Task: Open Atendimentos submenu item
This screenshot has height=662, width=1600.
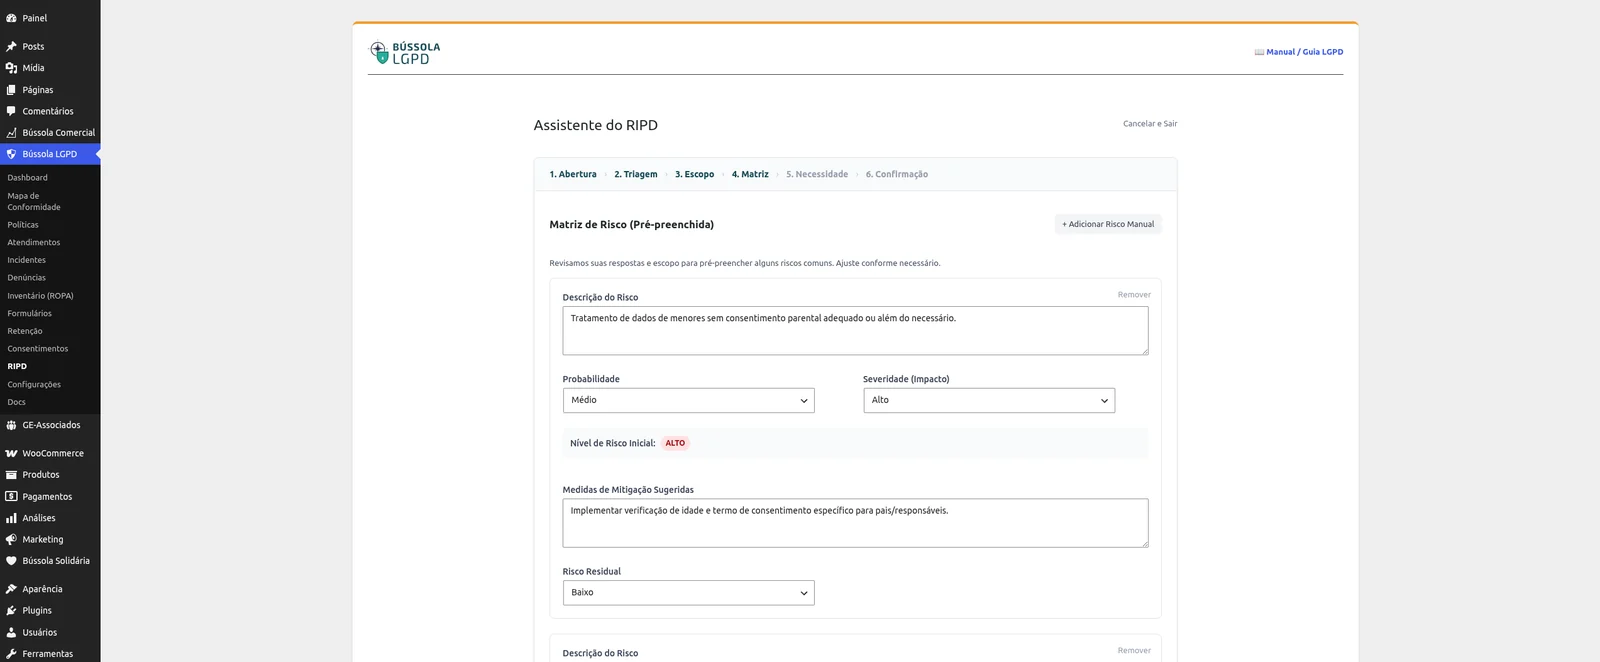Action: tap(34, 243)
